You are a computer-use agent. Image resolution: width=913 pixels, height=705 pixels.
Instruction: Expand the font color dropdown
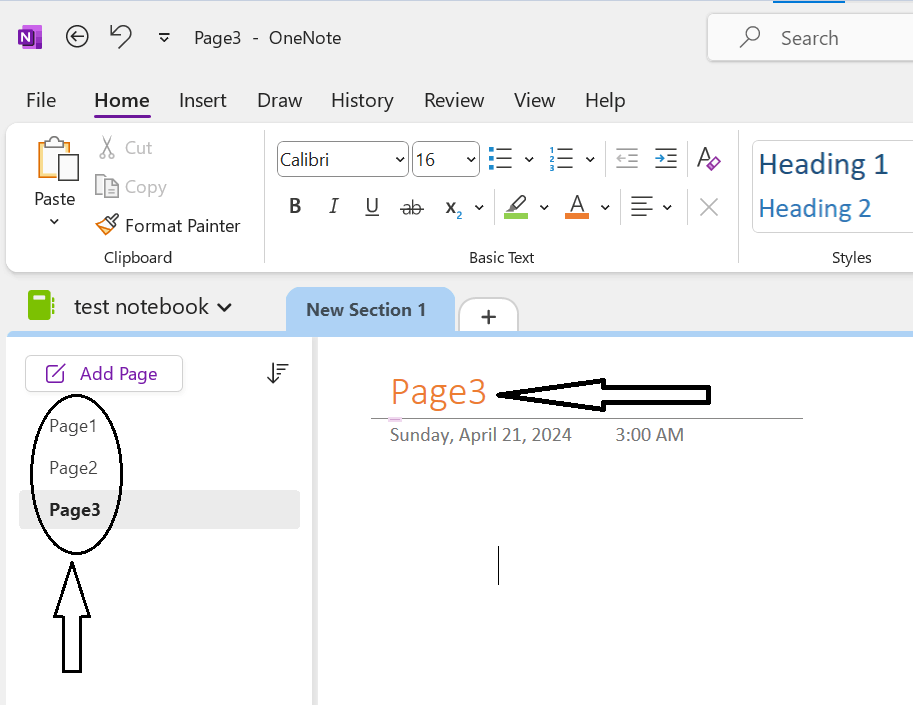point(605,207)
